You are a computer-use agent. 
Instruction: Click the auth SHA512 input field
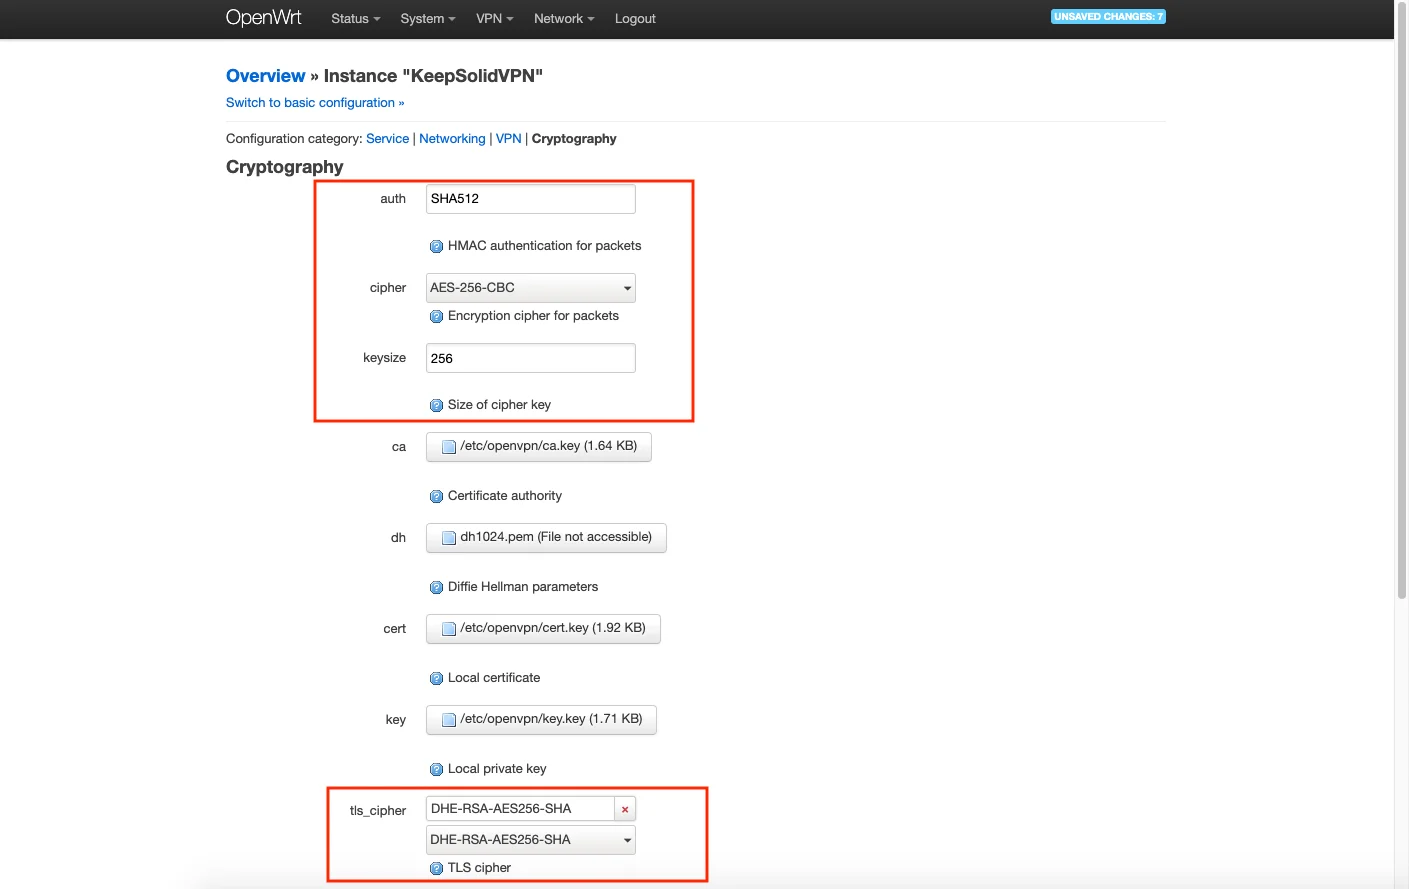click(x=530, y=199)
